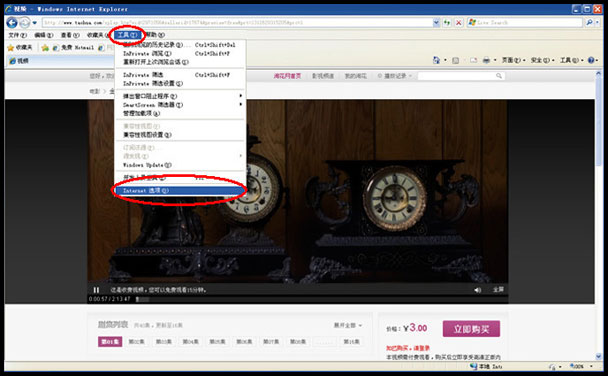Pause the playing video
This screenshot has height=376, width=608.
click(x=96, y=290)
